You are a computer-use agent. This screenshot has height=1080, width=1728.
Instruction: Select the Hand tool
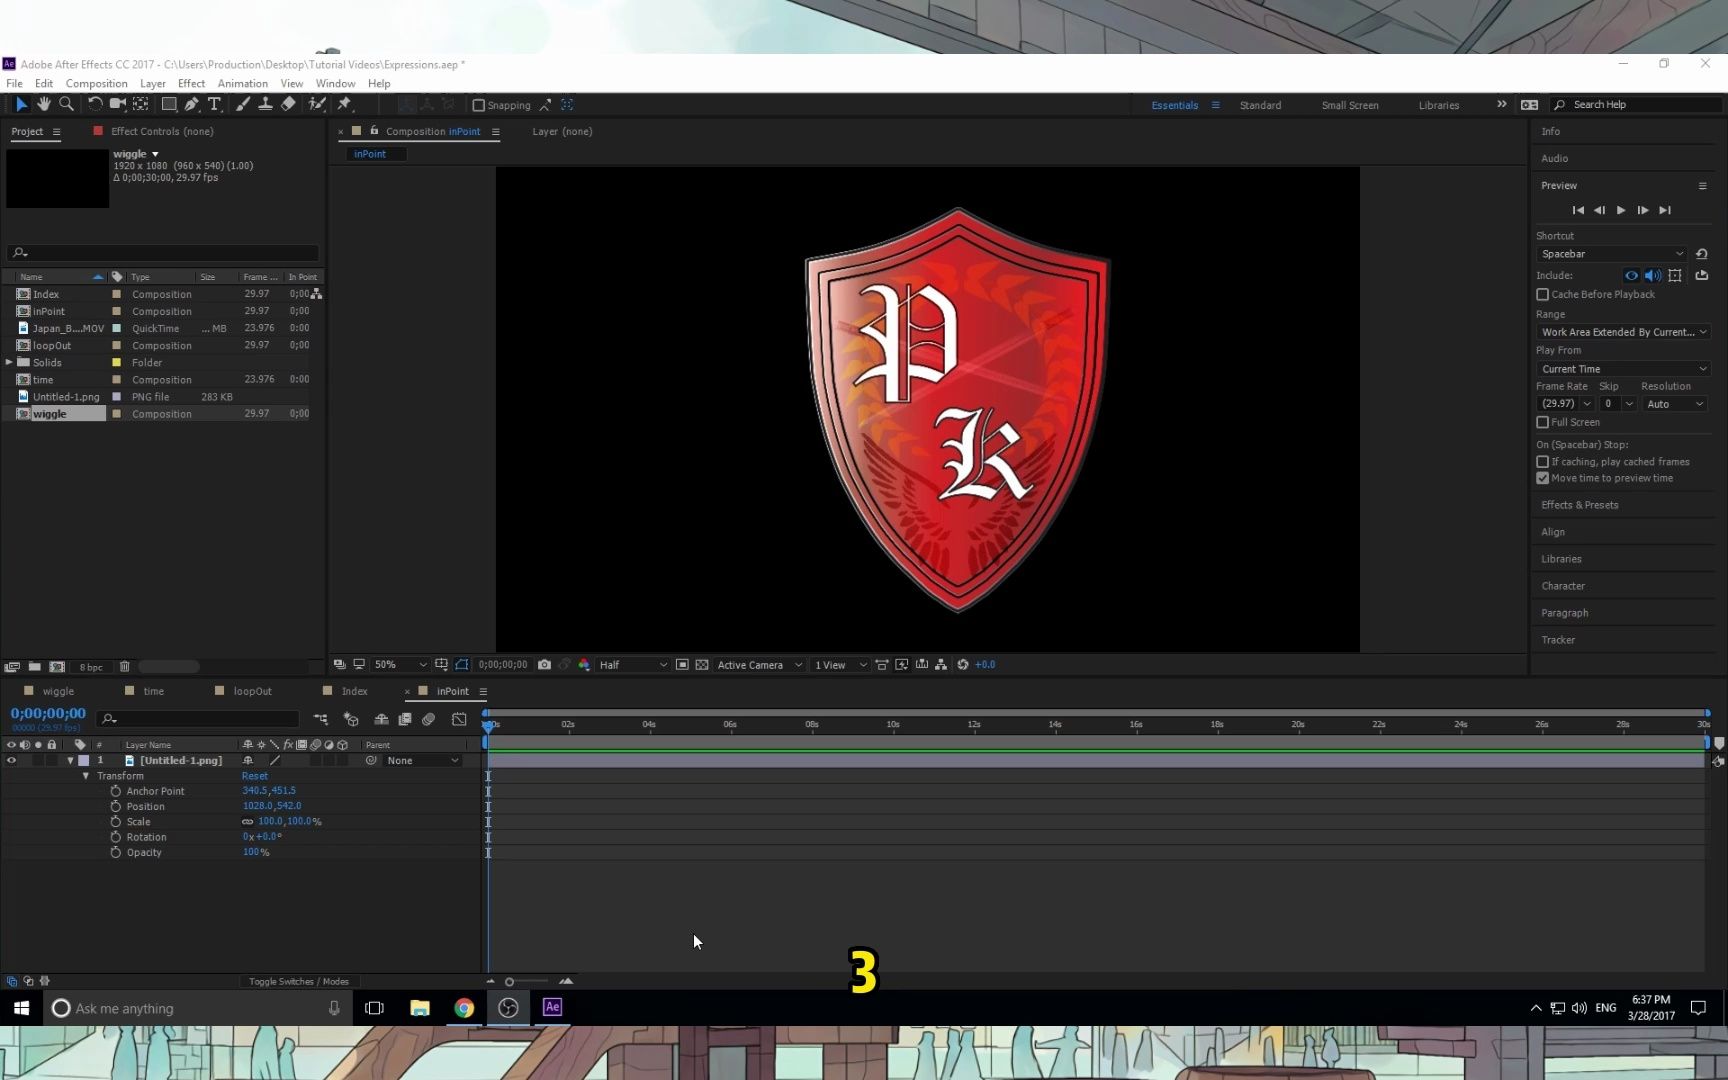[43, 104]
